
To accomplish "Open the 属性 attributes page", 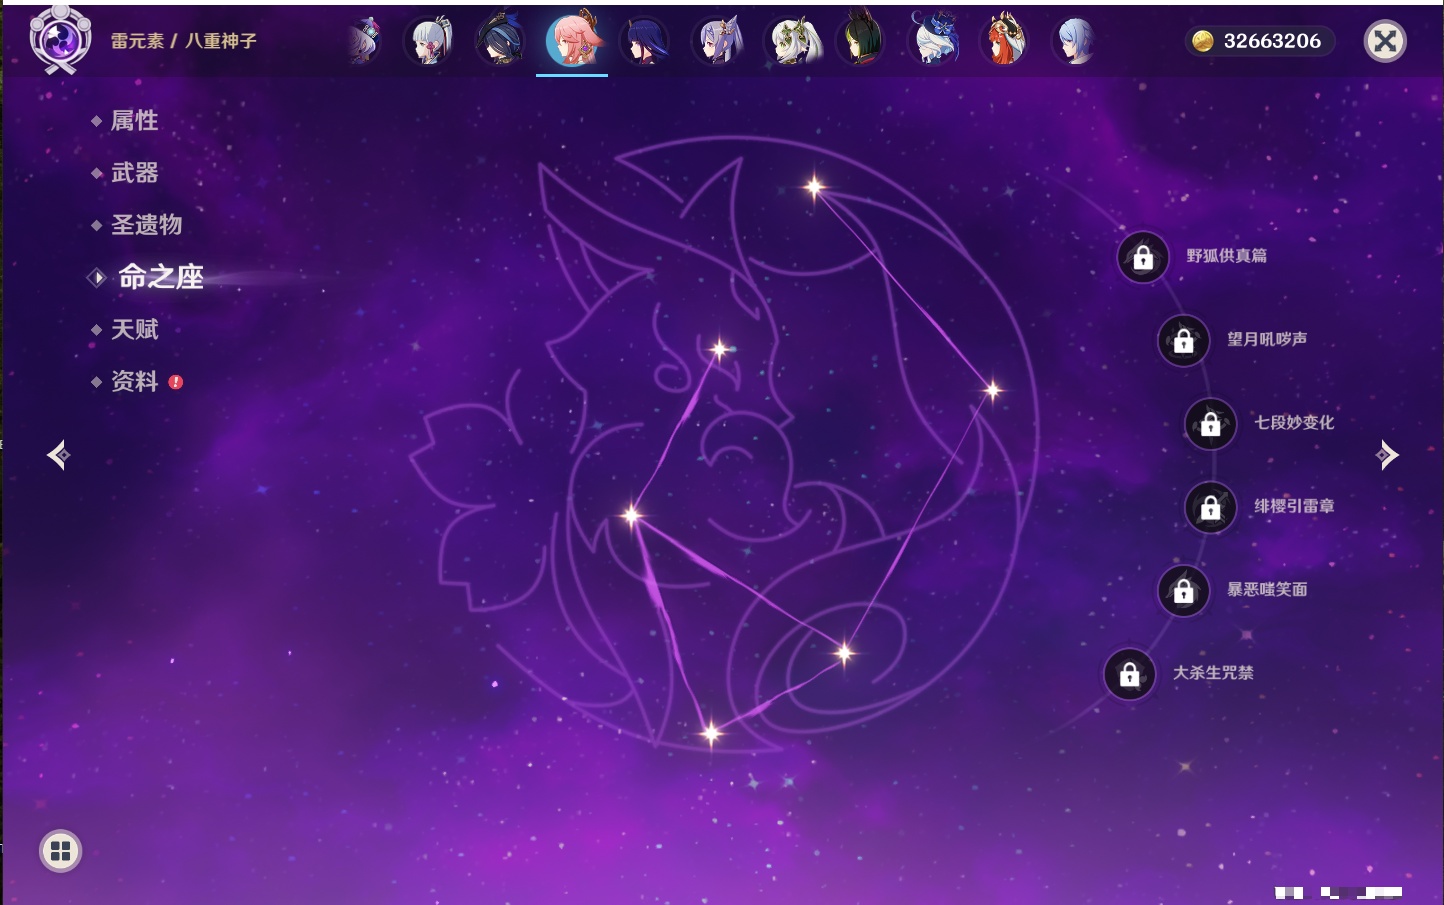I will (134, 121).
